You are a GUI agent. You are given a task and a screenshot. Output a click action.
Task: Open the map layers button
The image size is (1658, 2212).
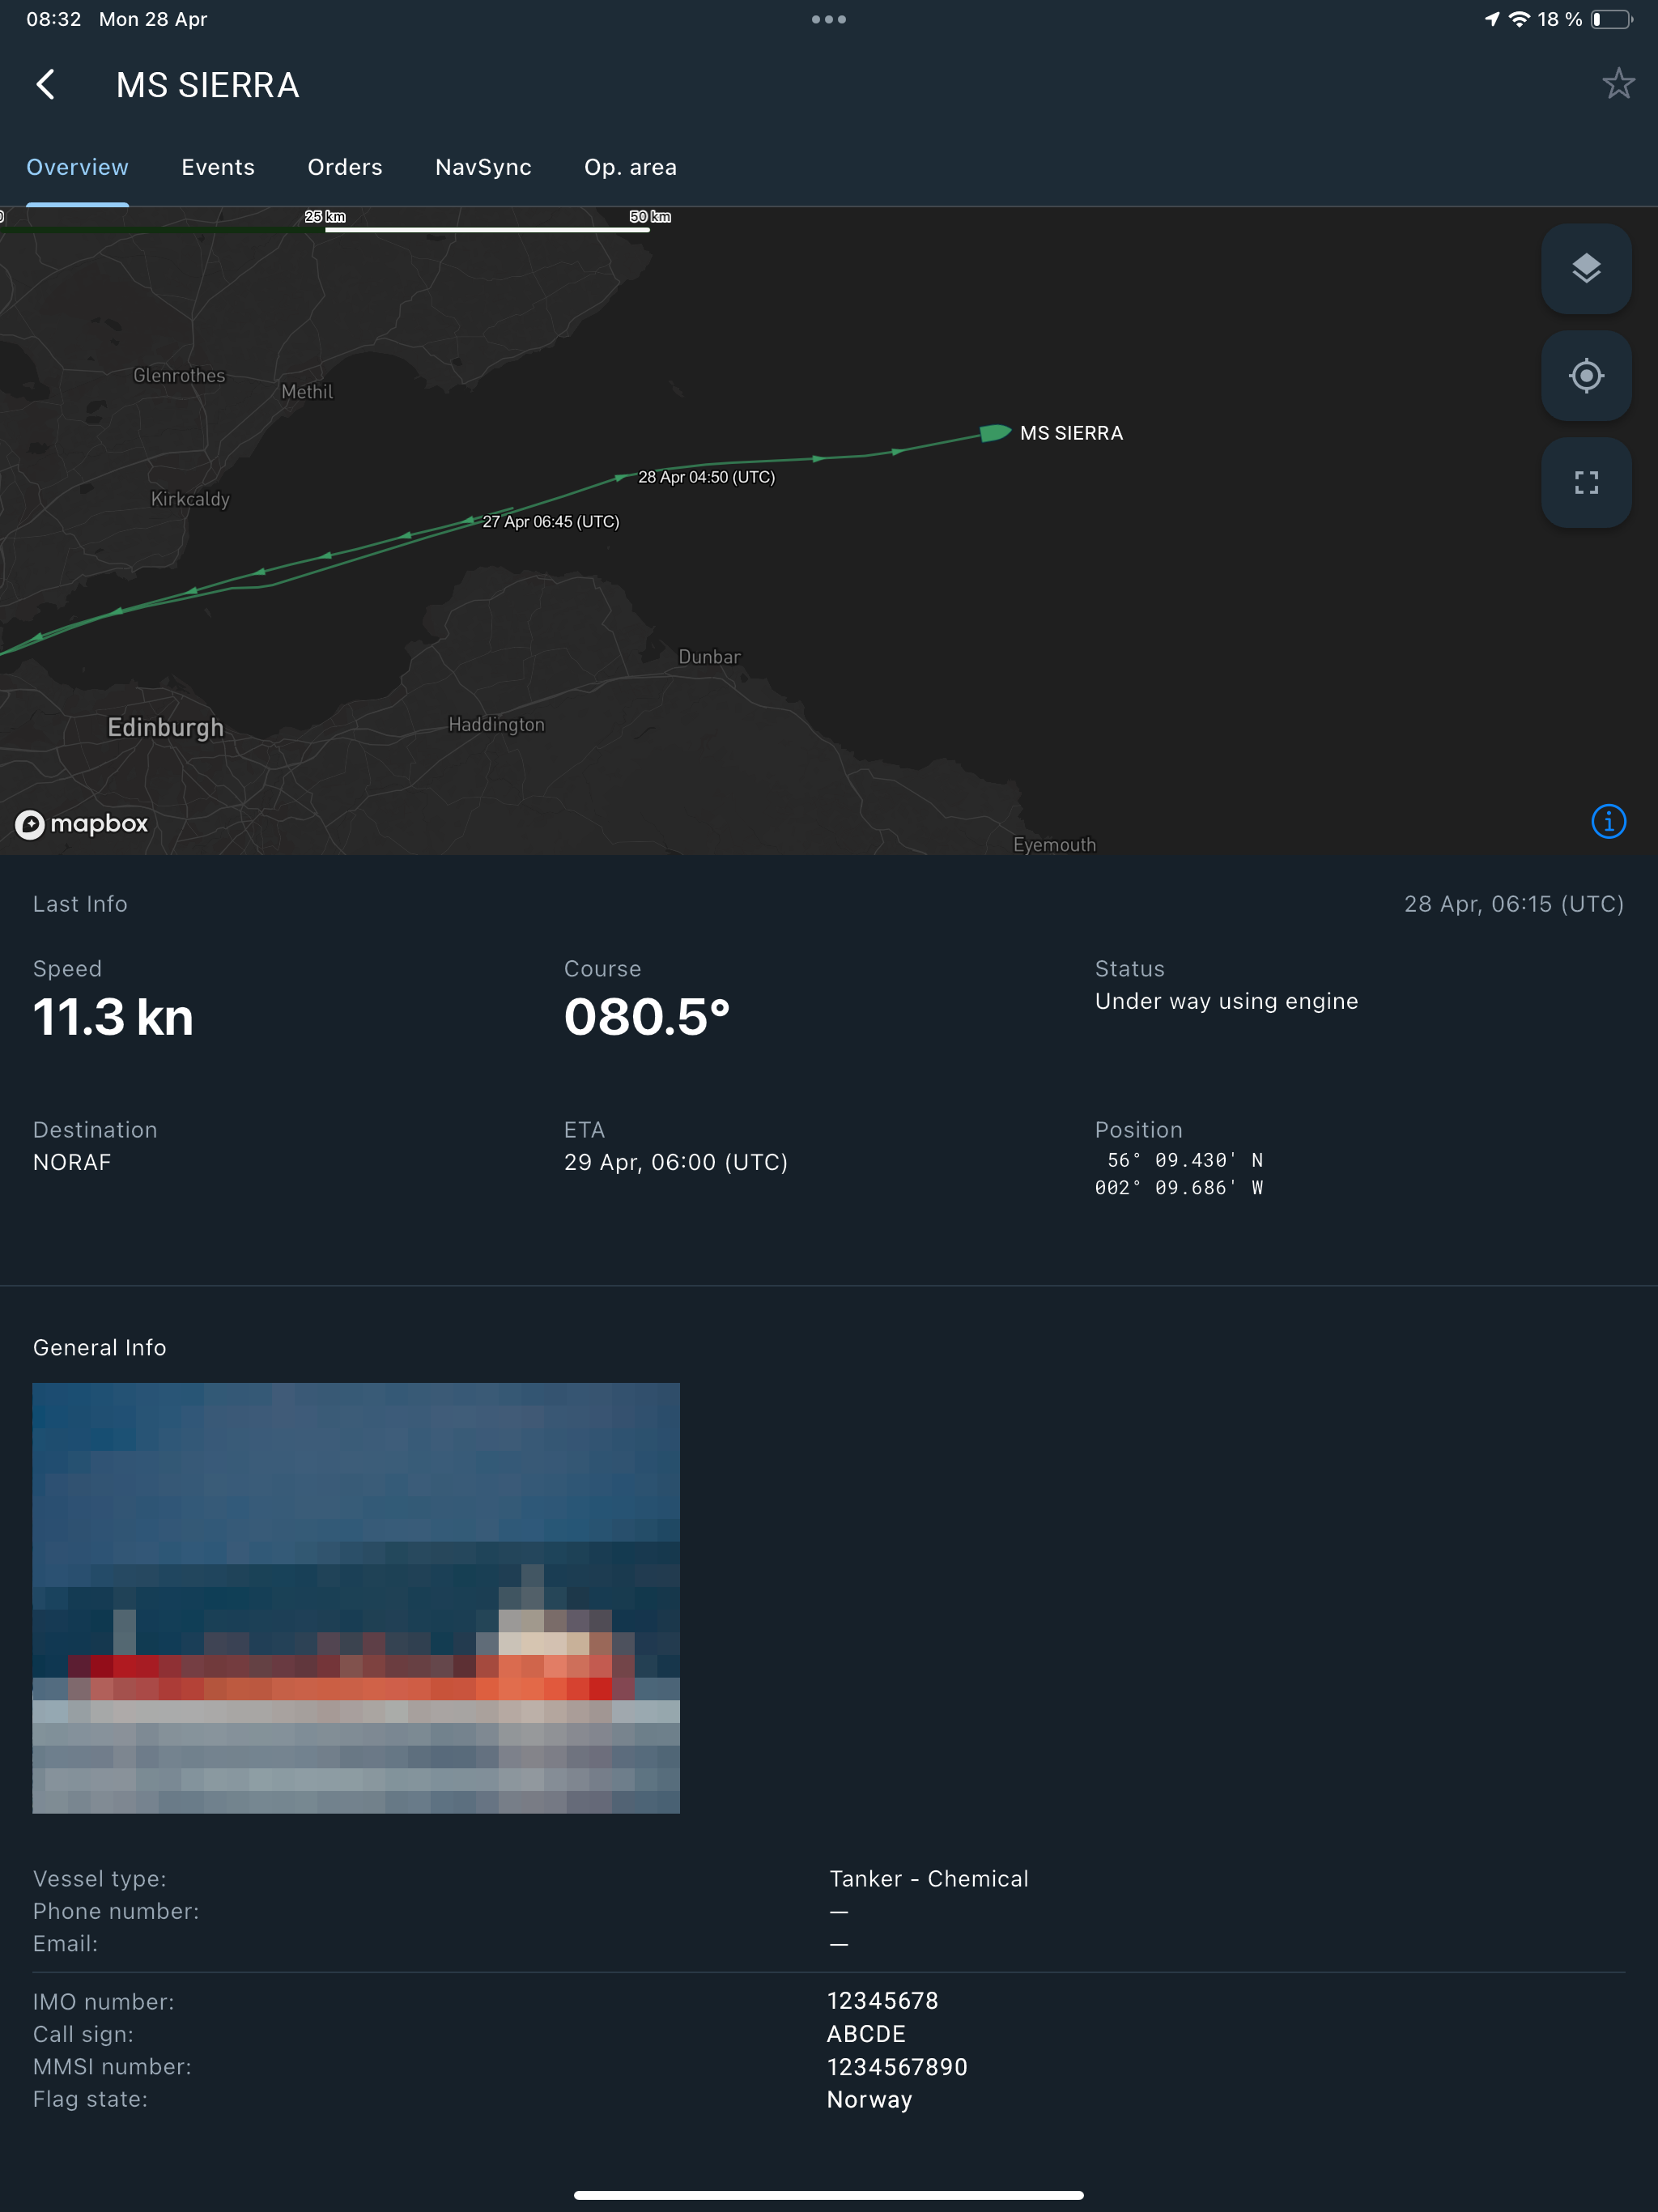tap(1586, 268)
